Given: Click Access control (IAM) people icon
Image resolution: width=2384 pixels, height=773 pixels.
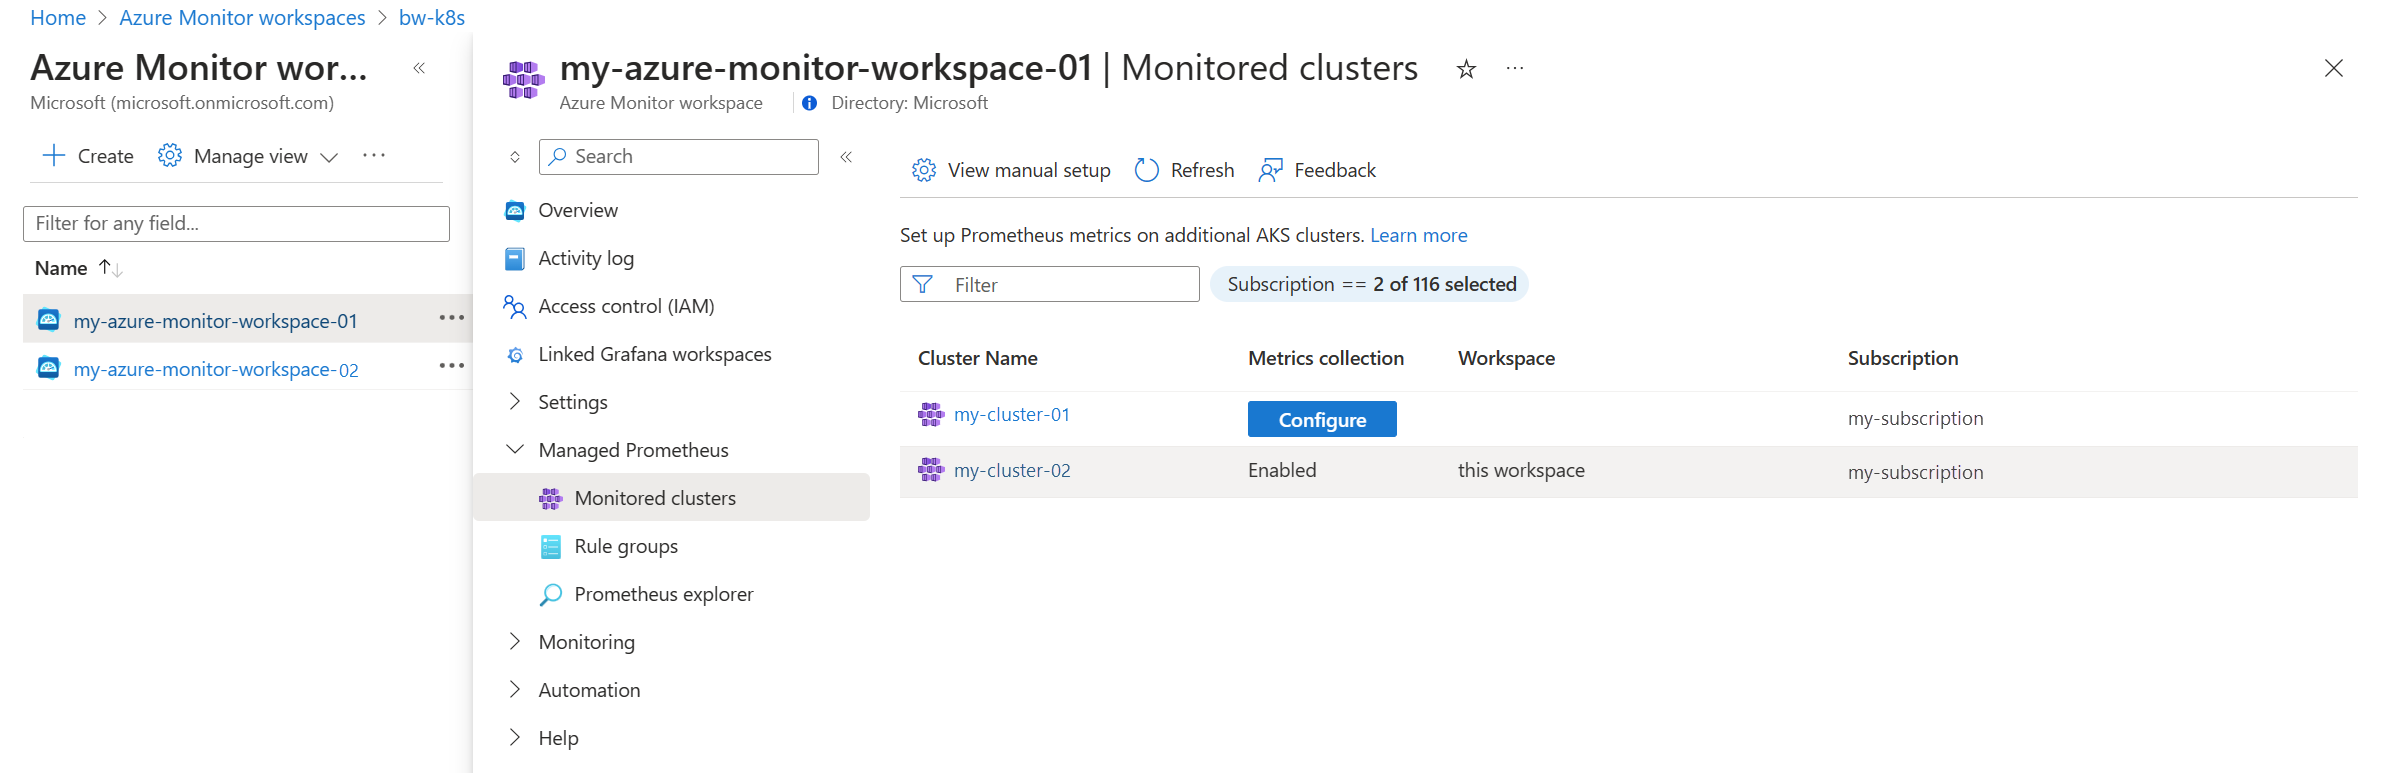Looking at the screenshot, I should coord(515,306).
